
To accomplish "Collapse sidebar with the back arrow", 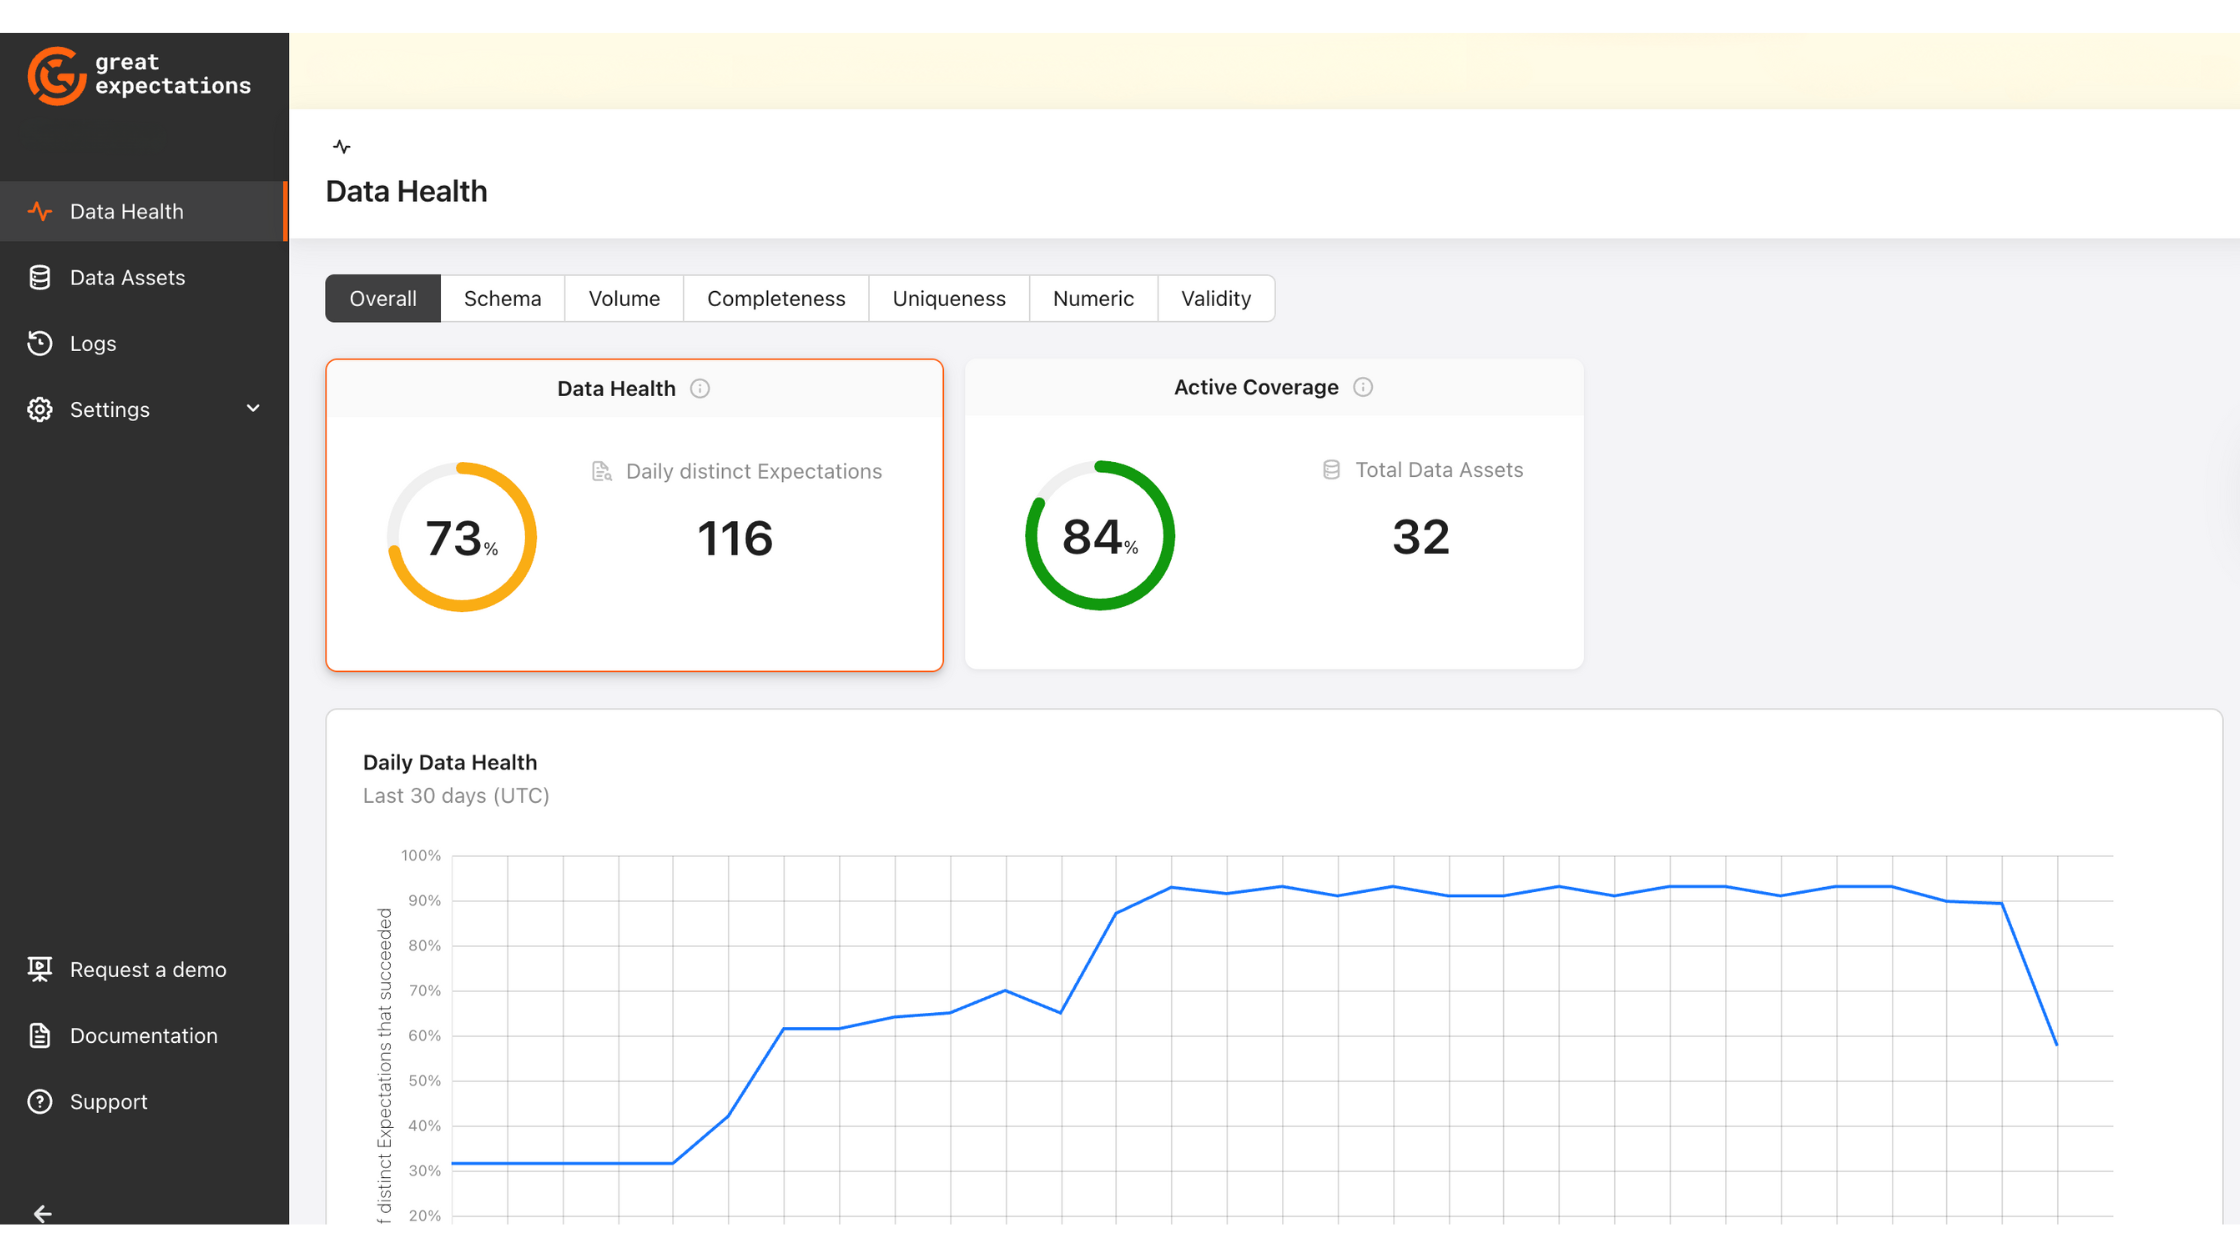I will (42, 1213).
